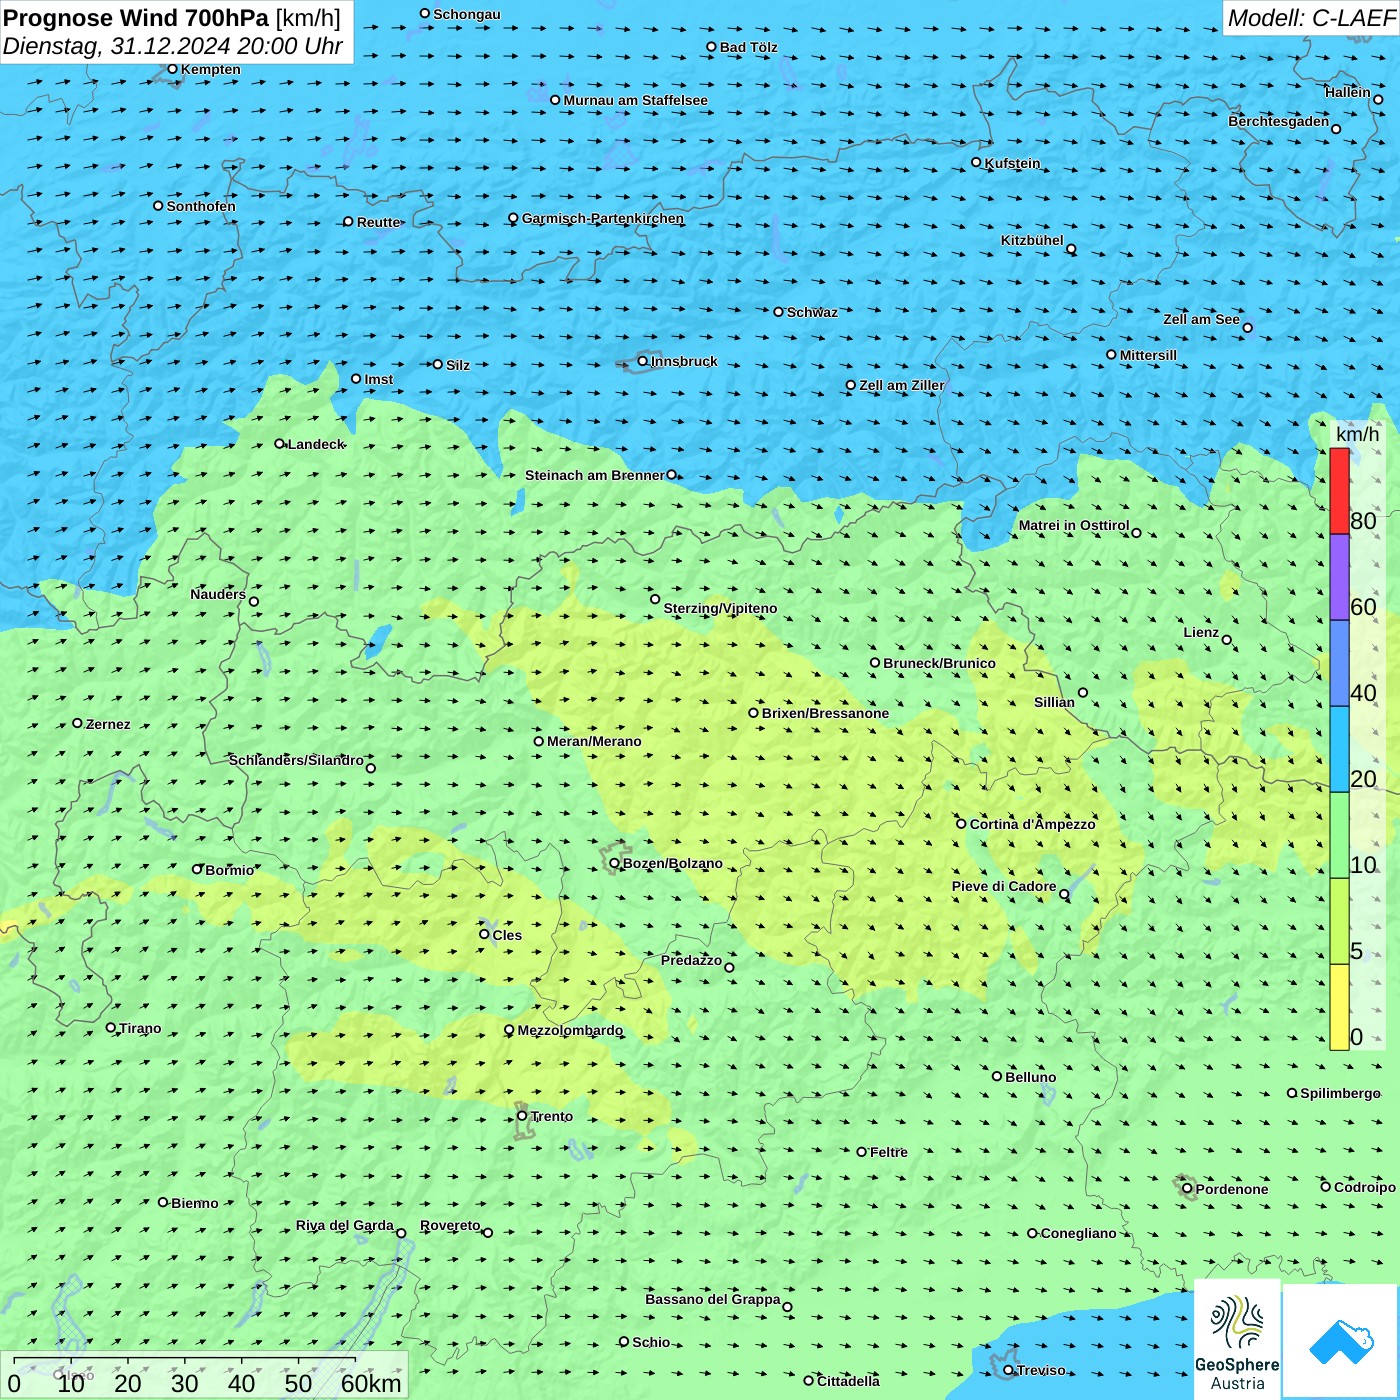
Task: Click the yellow swatch in wind legend
Action: point(1339,1006)
